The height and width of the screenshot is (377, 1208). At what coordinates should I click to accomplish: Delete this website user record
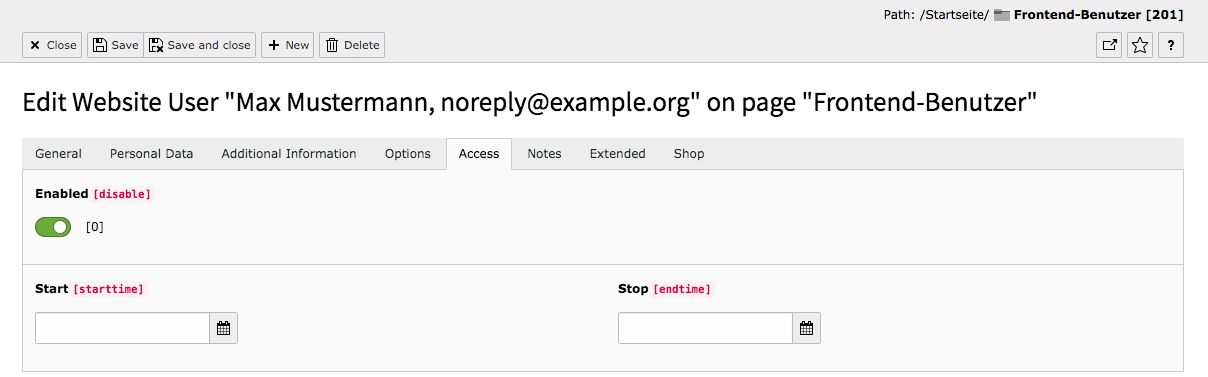(352, 45)
